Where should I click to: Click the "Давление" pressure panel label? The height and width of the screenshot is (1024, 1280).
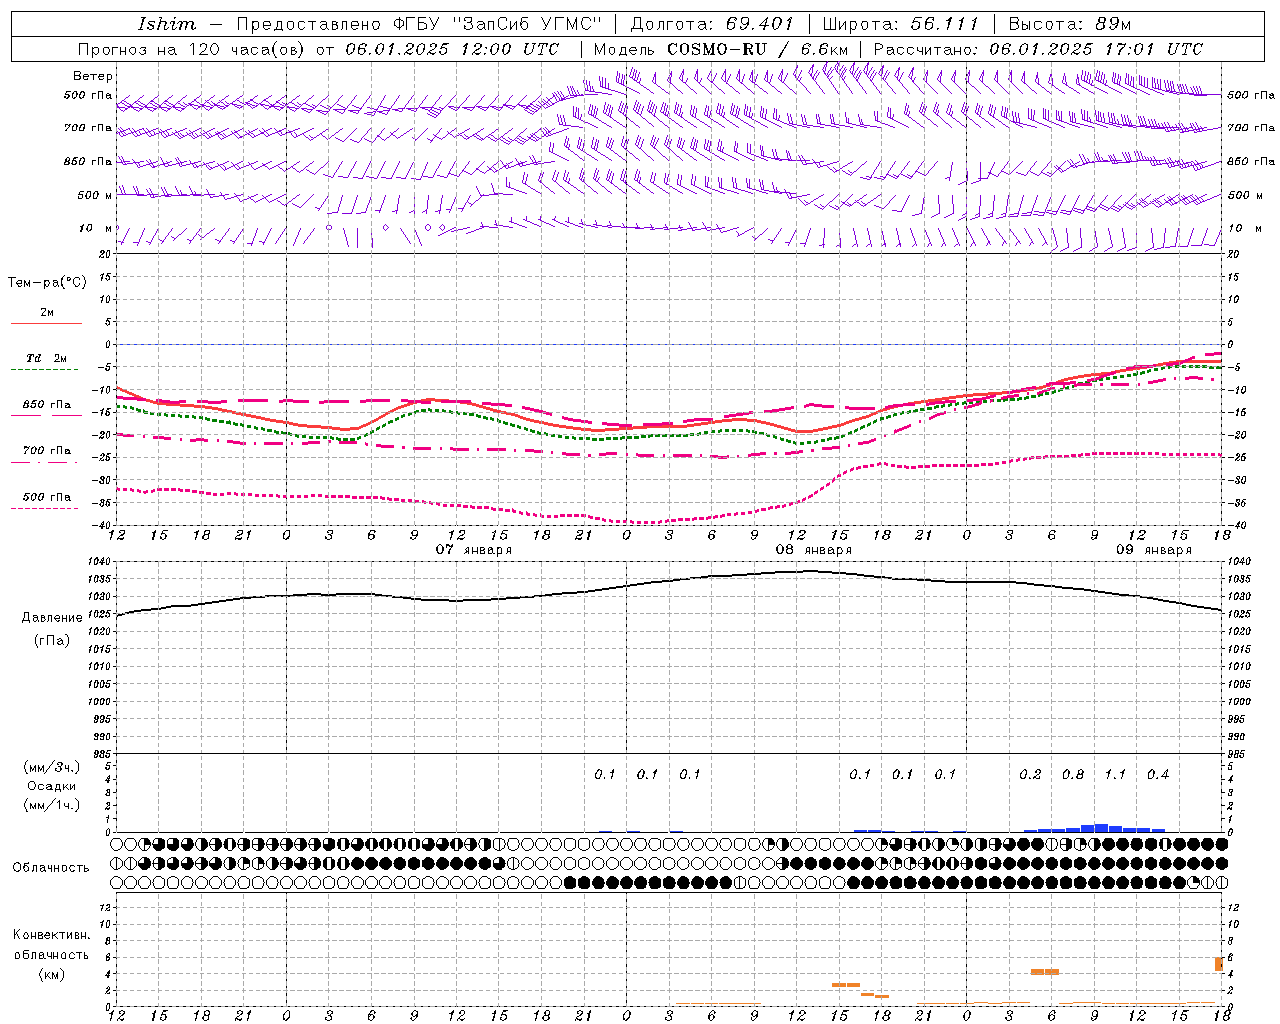click(52, 618)
